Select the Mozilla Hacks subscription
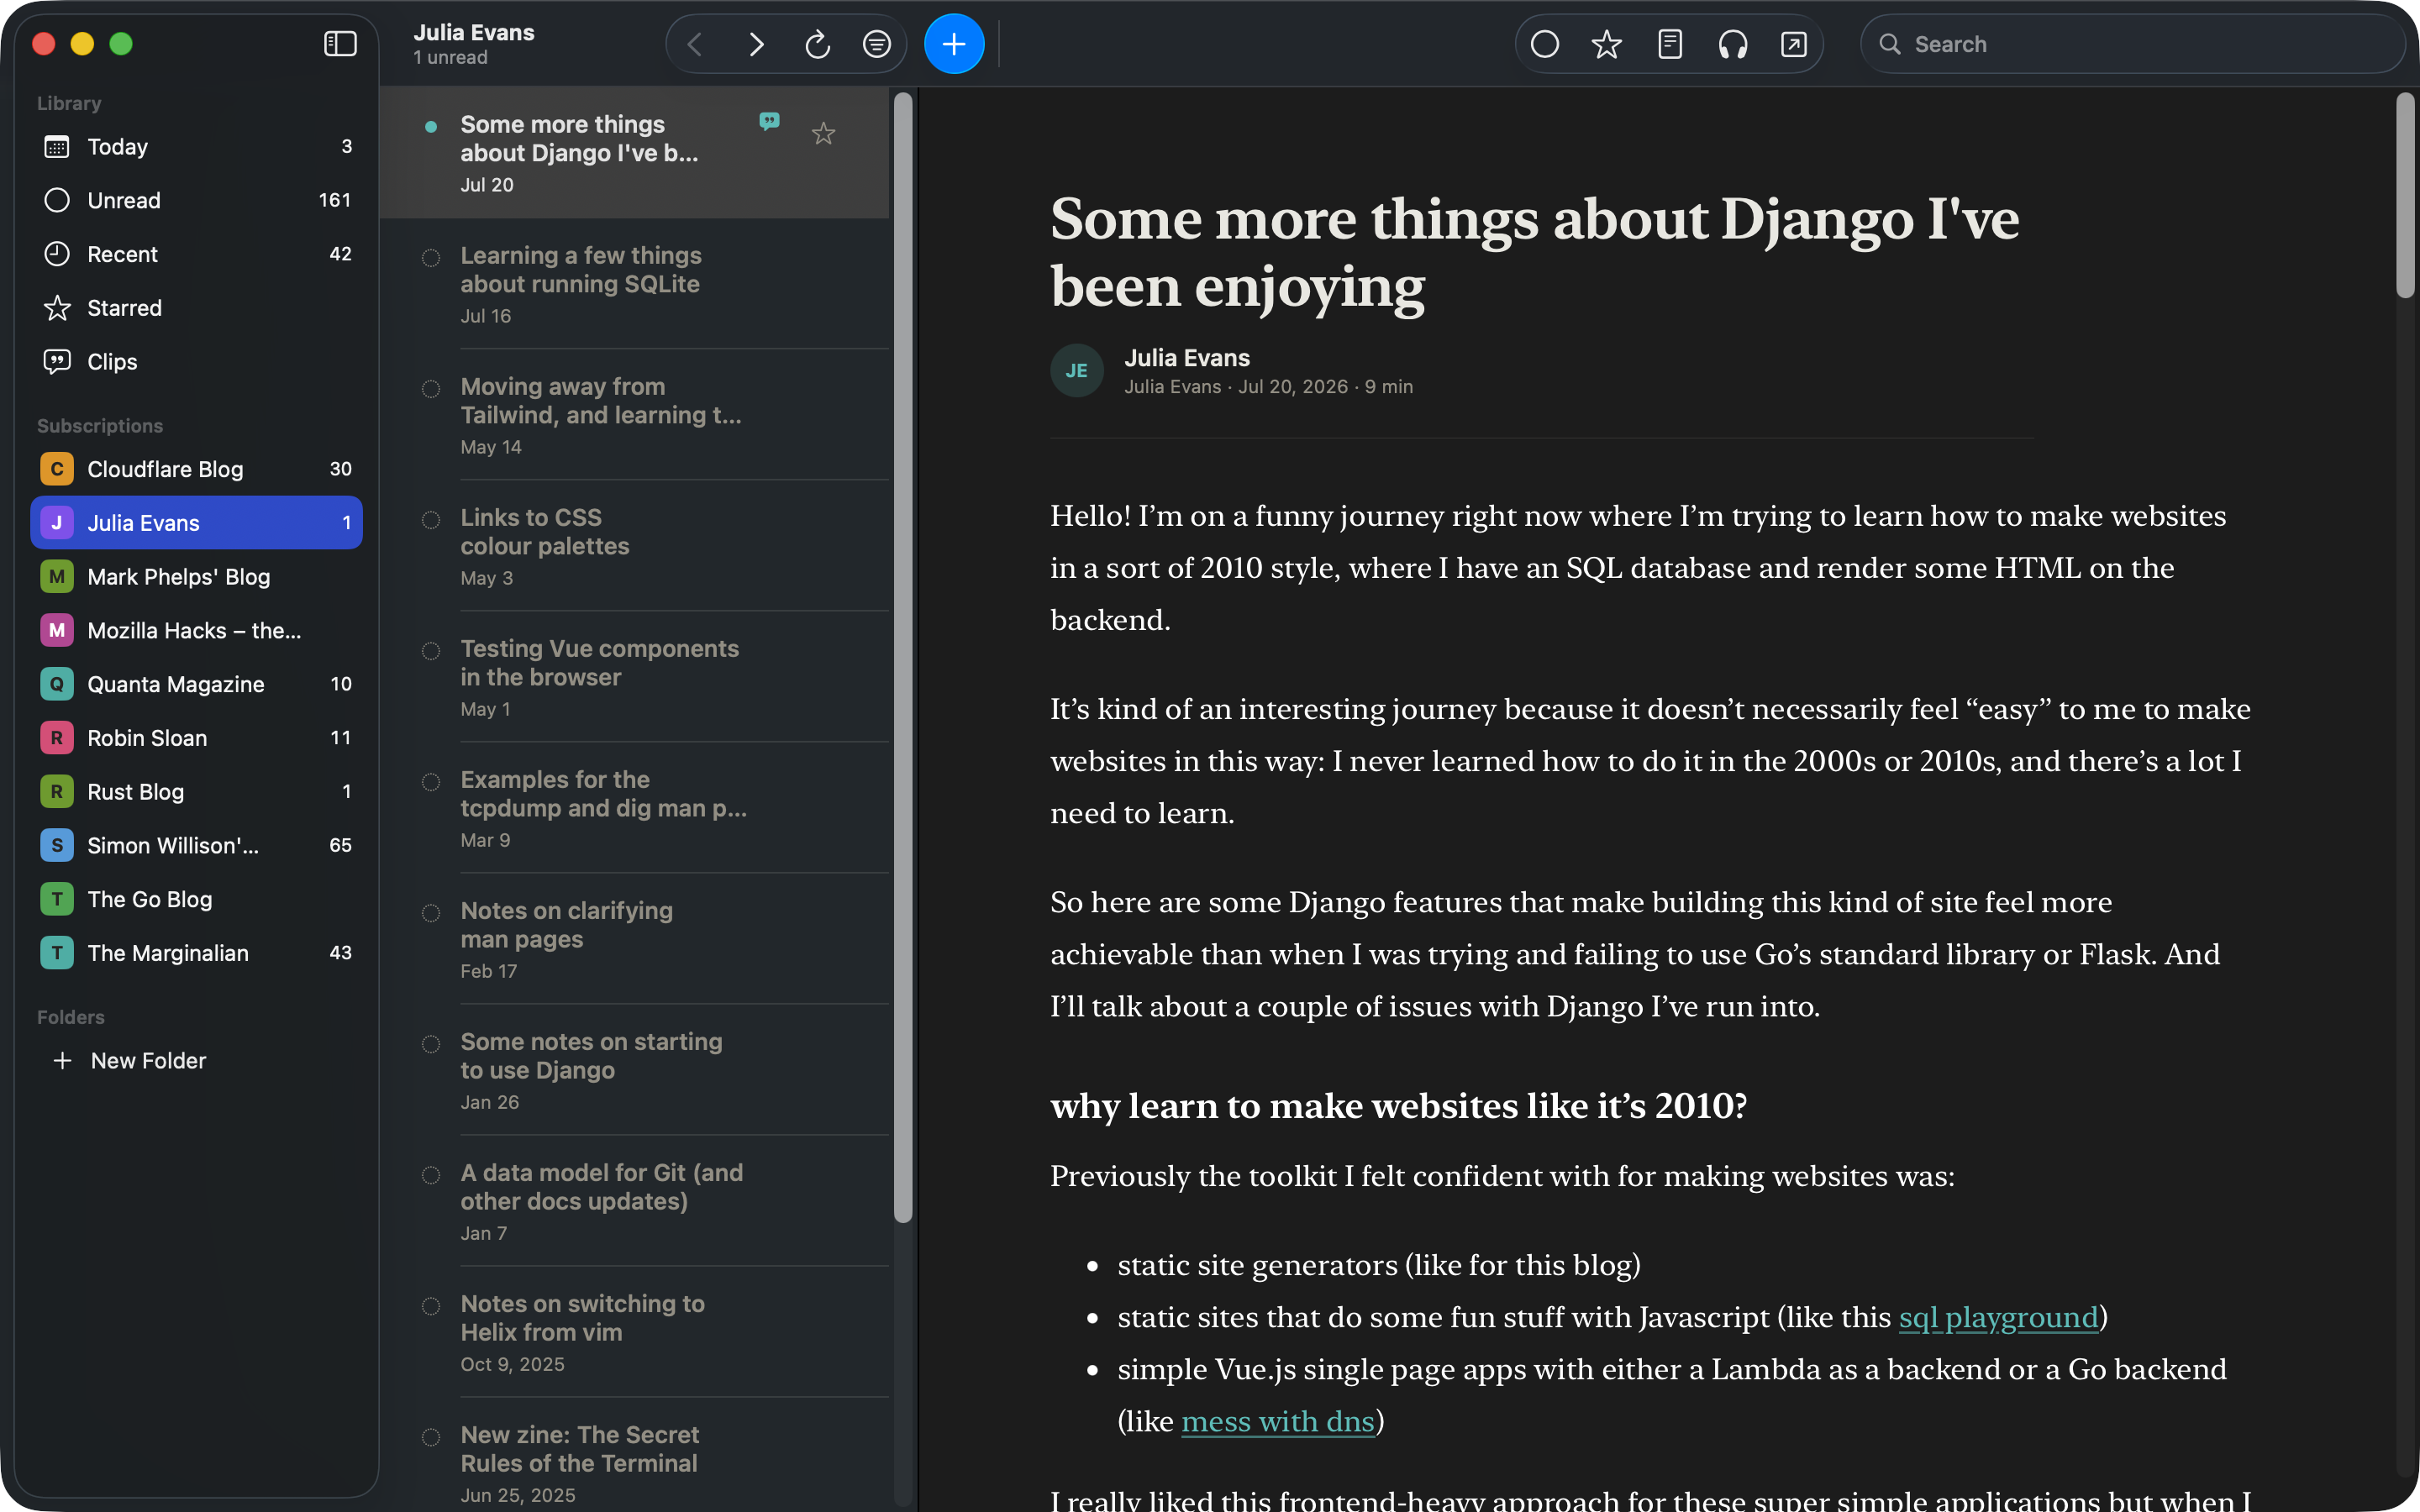 197,631
